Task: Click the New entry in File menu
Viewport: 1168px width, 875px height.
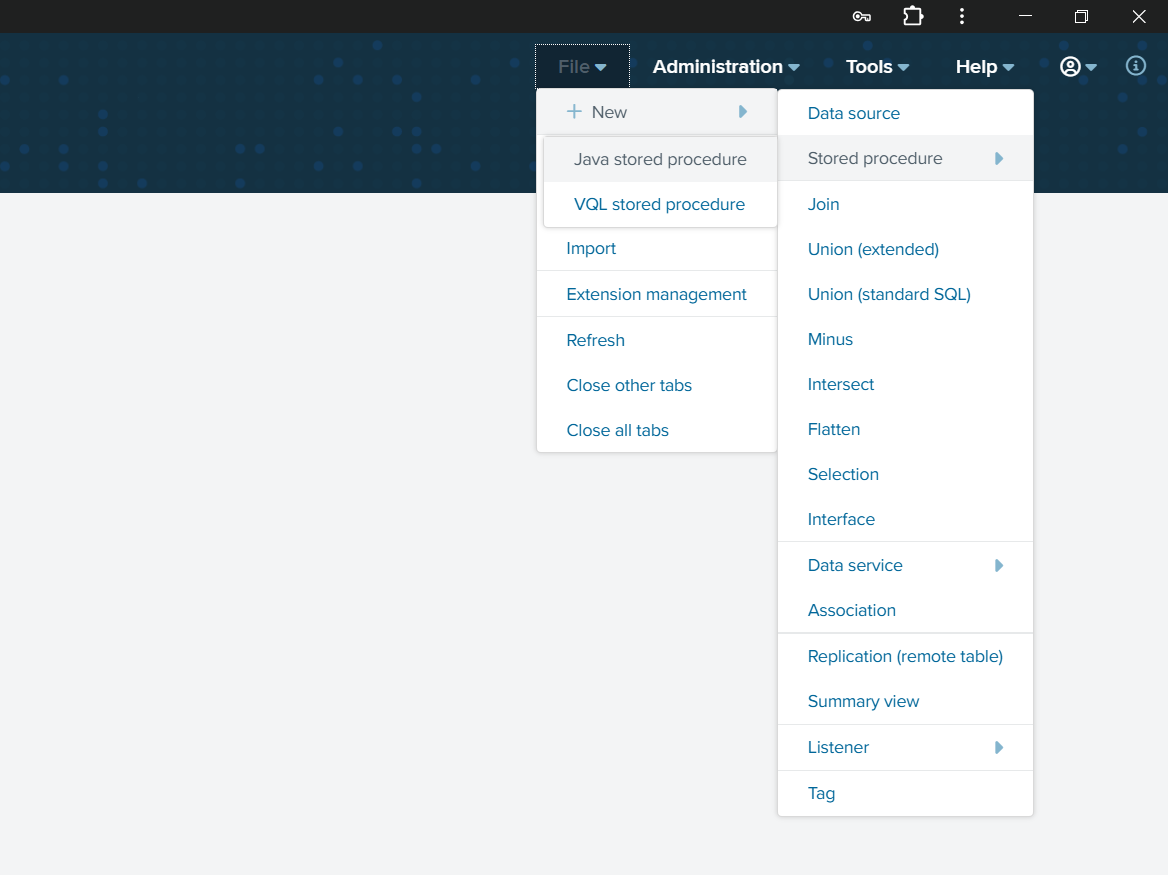Action: point(656,112)
